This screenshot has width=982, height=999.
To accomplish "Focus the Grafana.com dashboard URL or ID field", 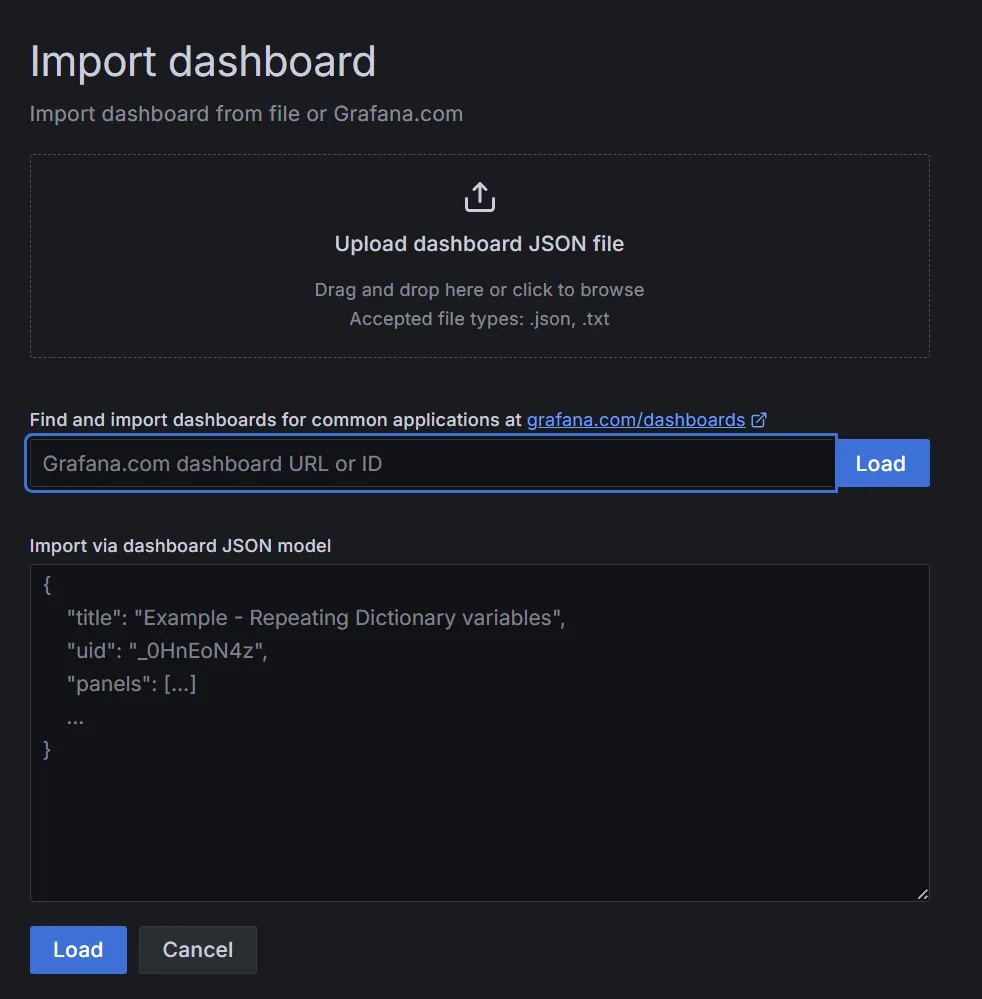I will 431,463.
